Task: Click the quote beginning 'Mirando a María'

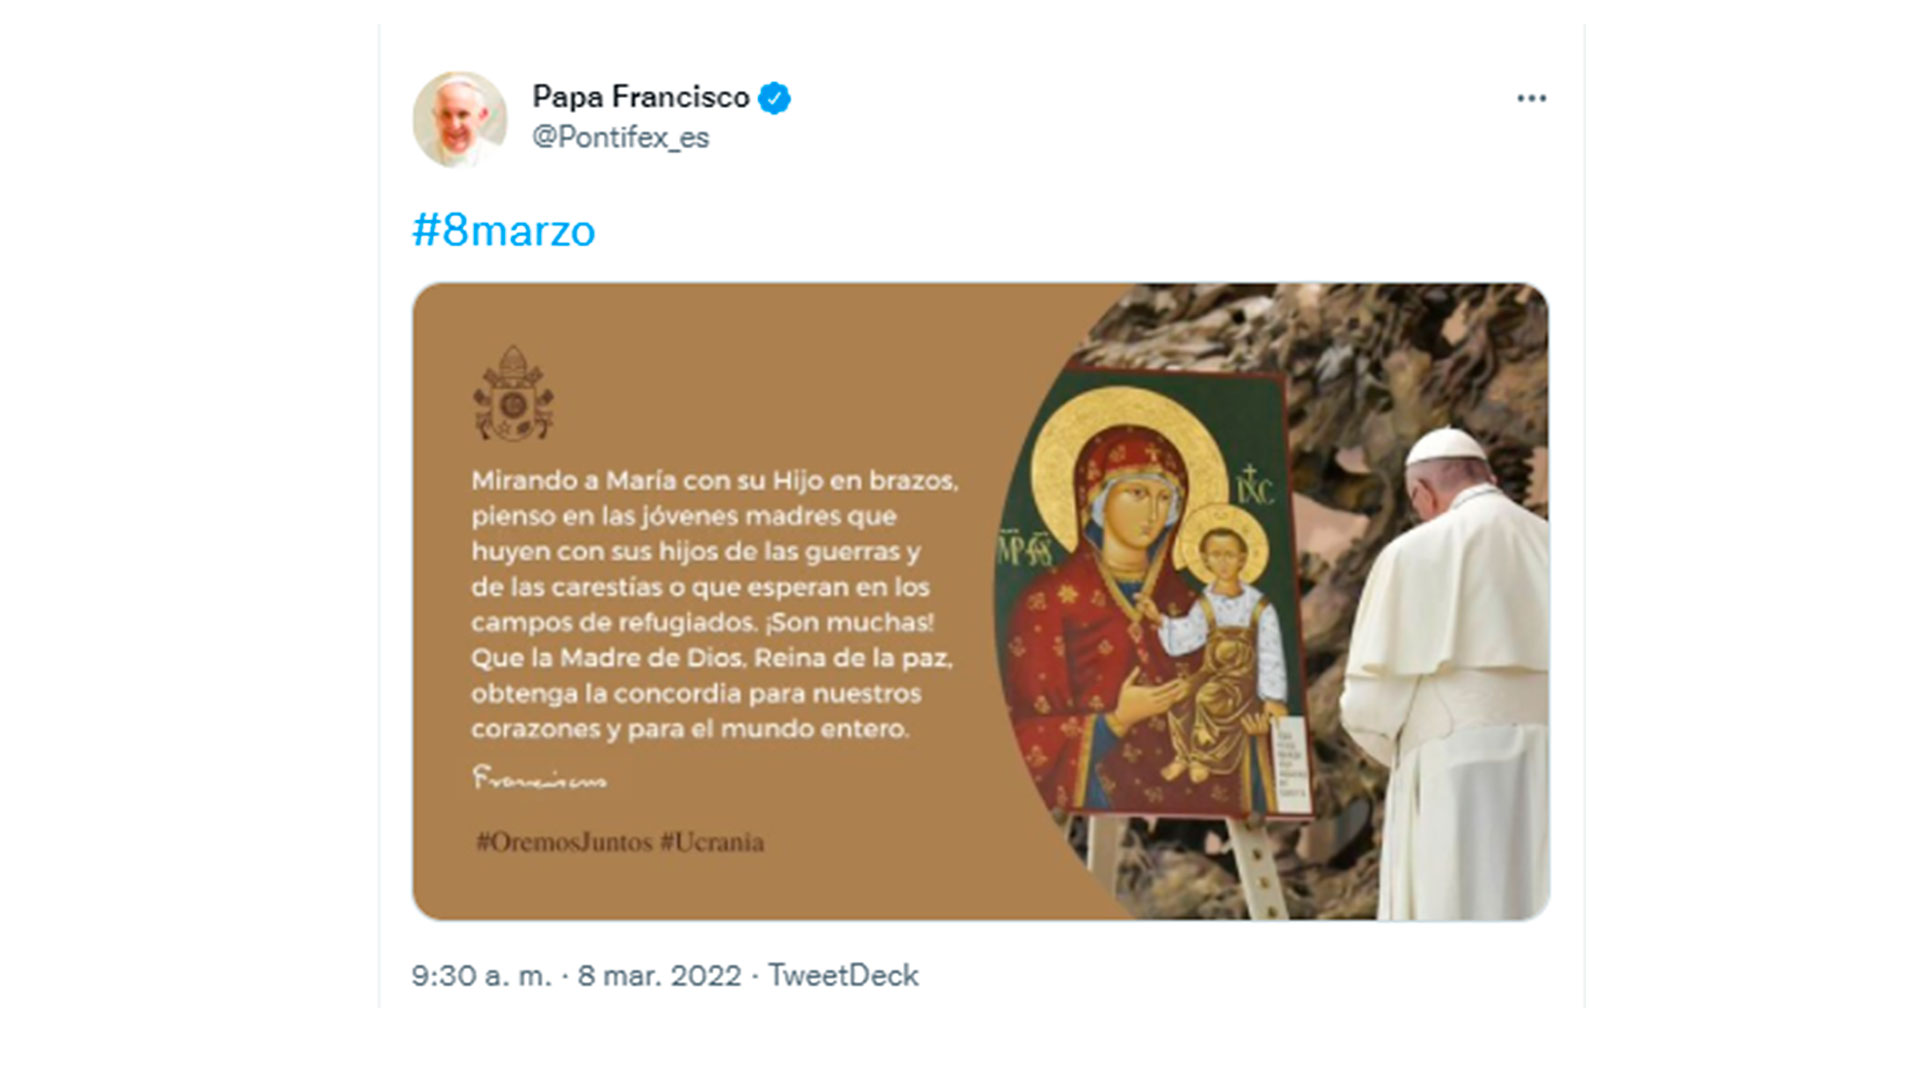Action: click(x=714, y=604)
